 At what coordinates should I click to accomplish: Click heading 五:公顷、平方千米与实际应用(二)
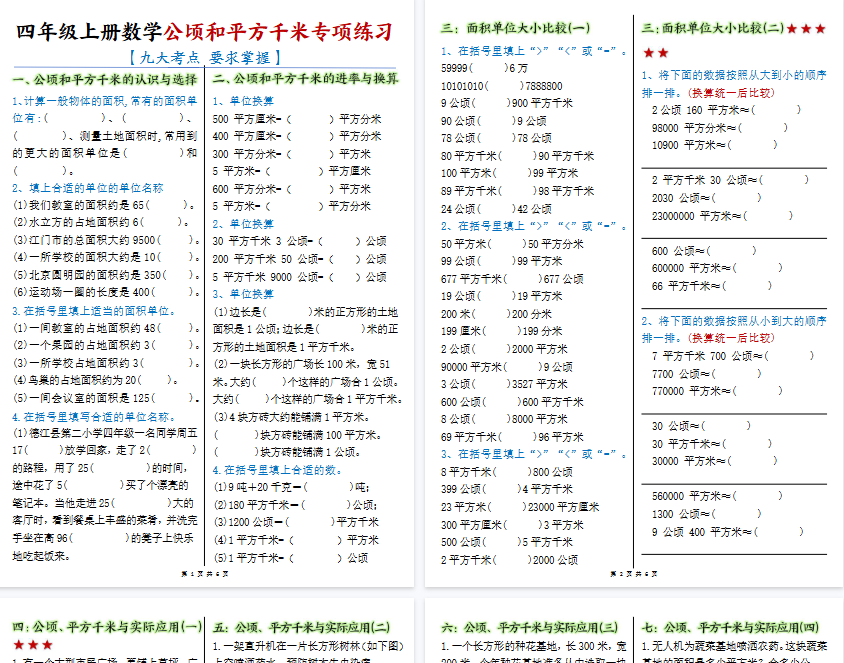(306, 627)
